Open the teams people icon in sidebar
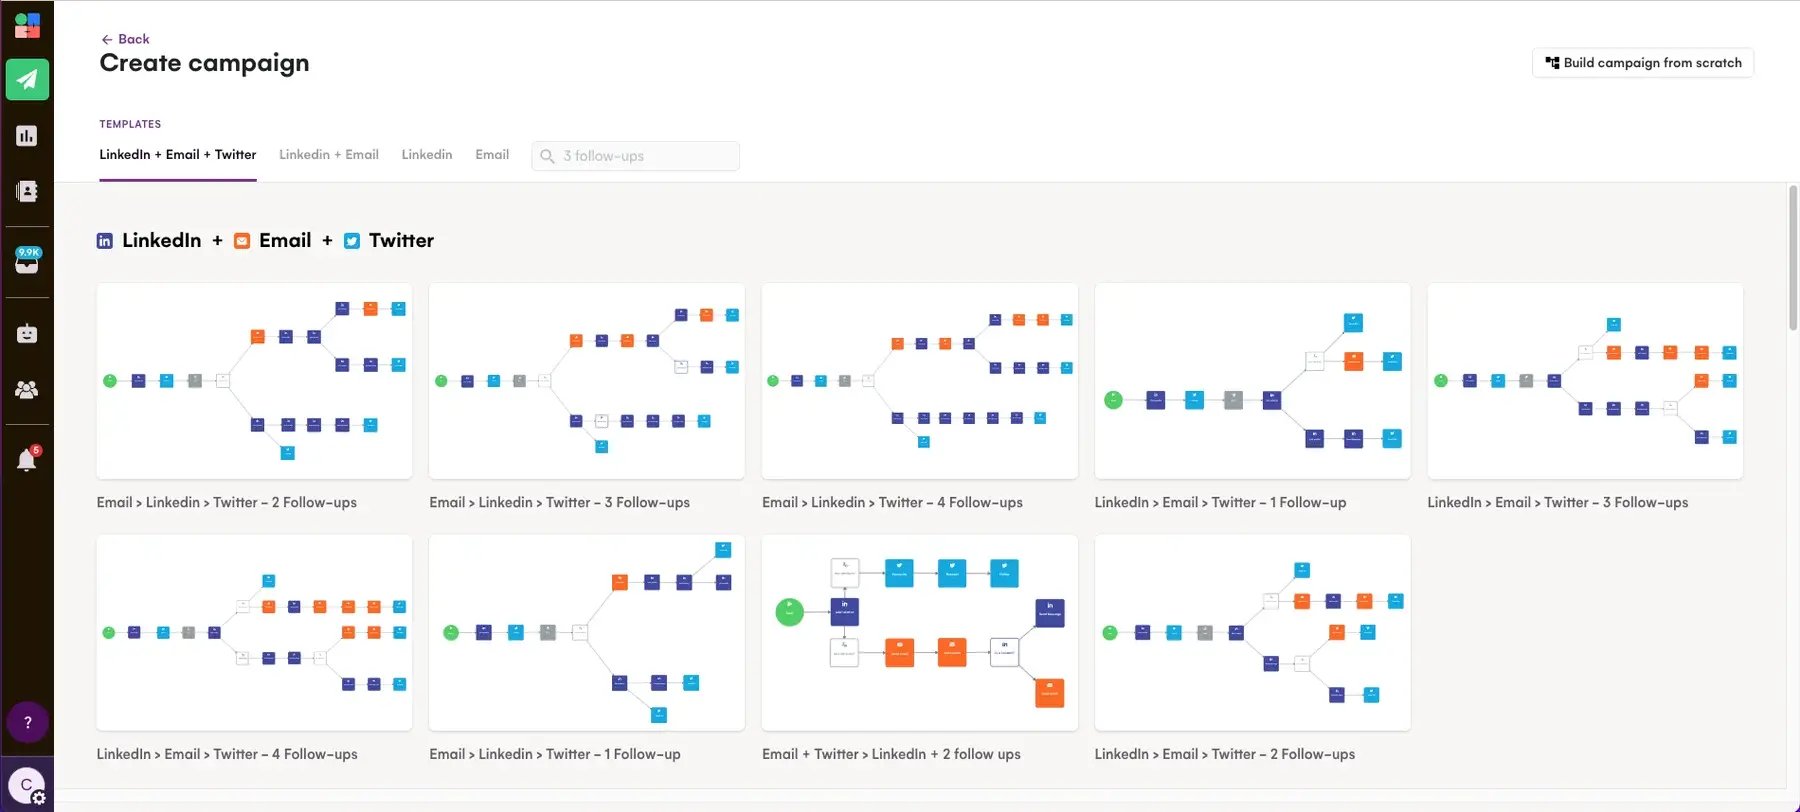Image resolution: width=1800 pixels, height=812 pixels. pos(27,388)
